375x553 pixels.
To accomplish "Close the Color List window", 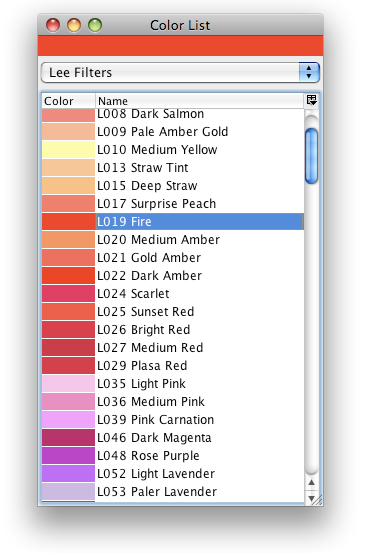I will [x=53, y=25].
